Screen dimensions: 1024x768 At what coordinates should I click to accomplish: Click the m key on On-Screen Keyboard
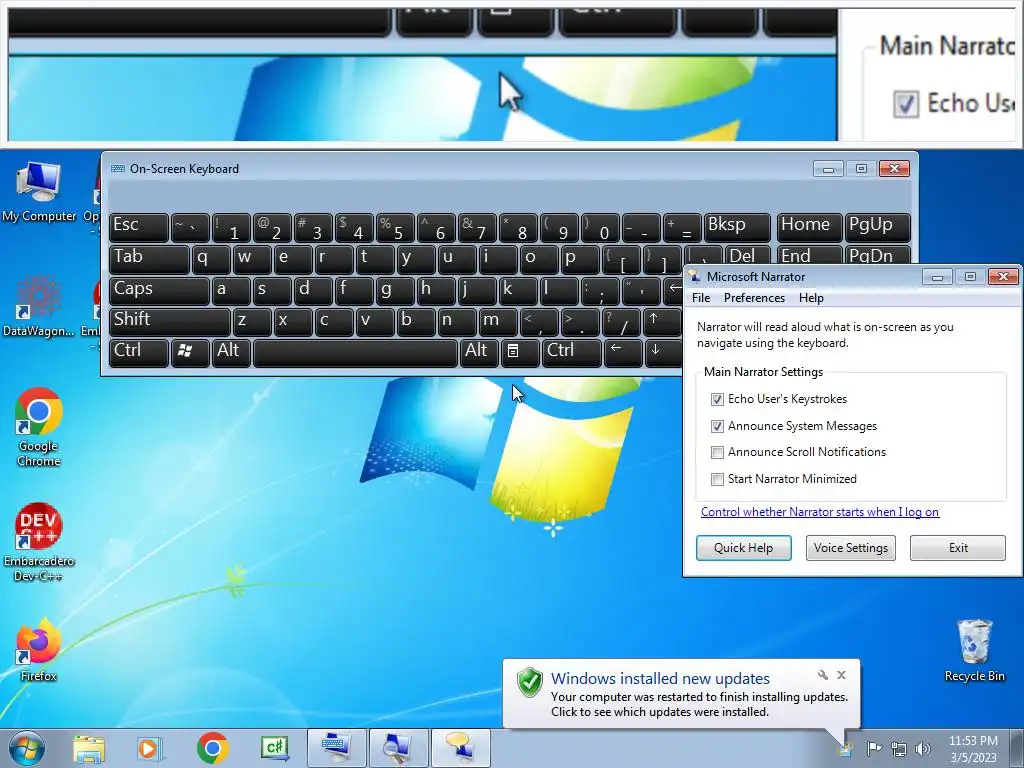coord(498,321)
